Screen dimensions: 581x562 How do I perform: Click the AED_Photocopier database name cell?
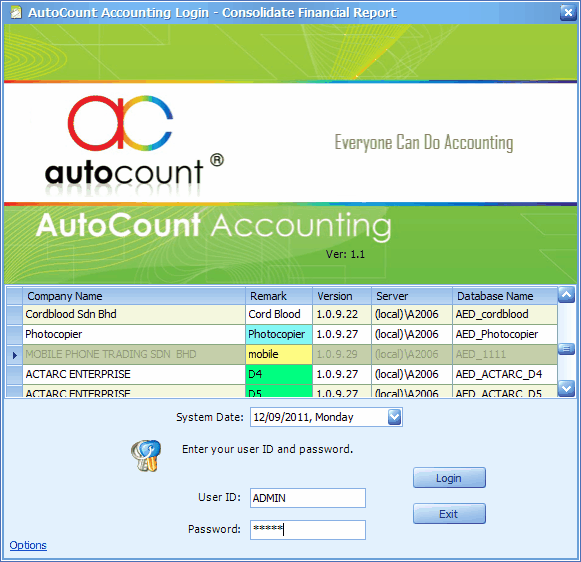[505, 335]
